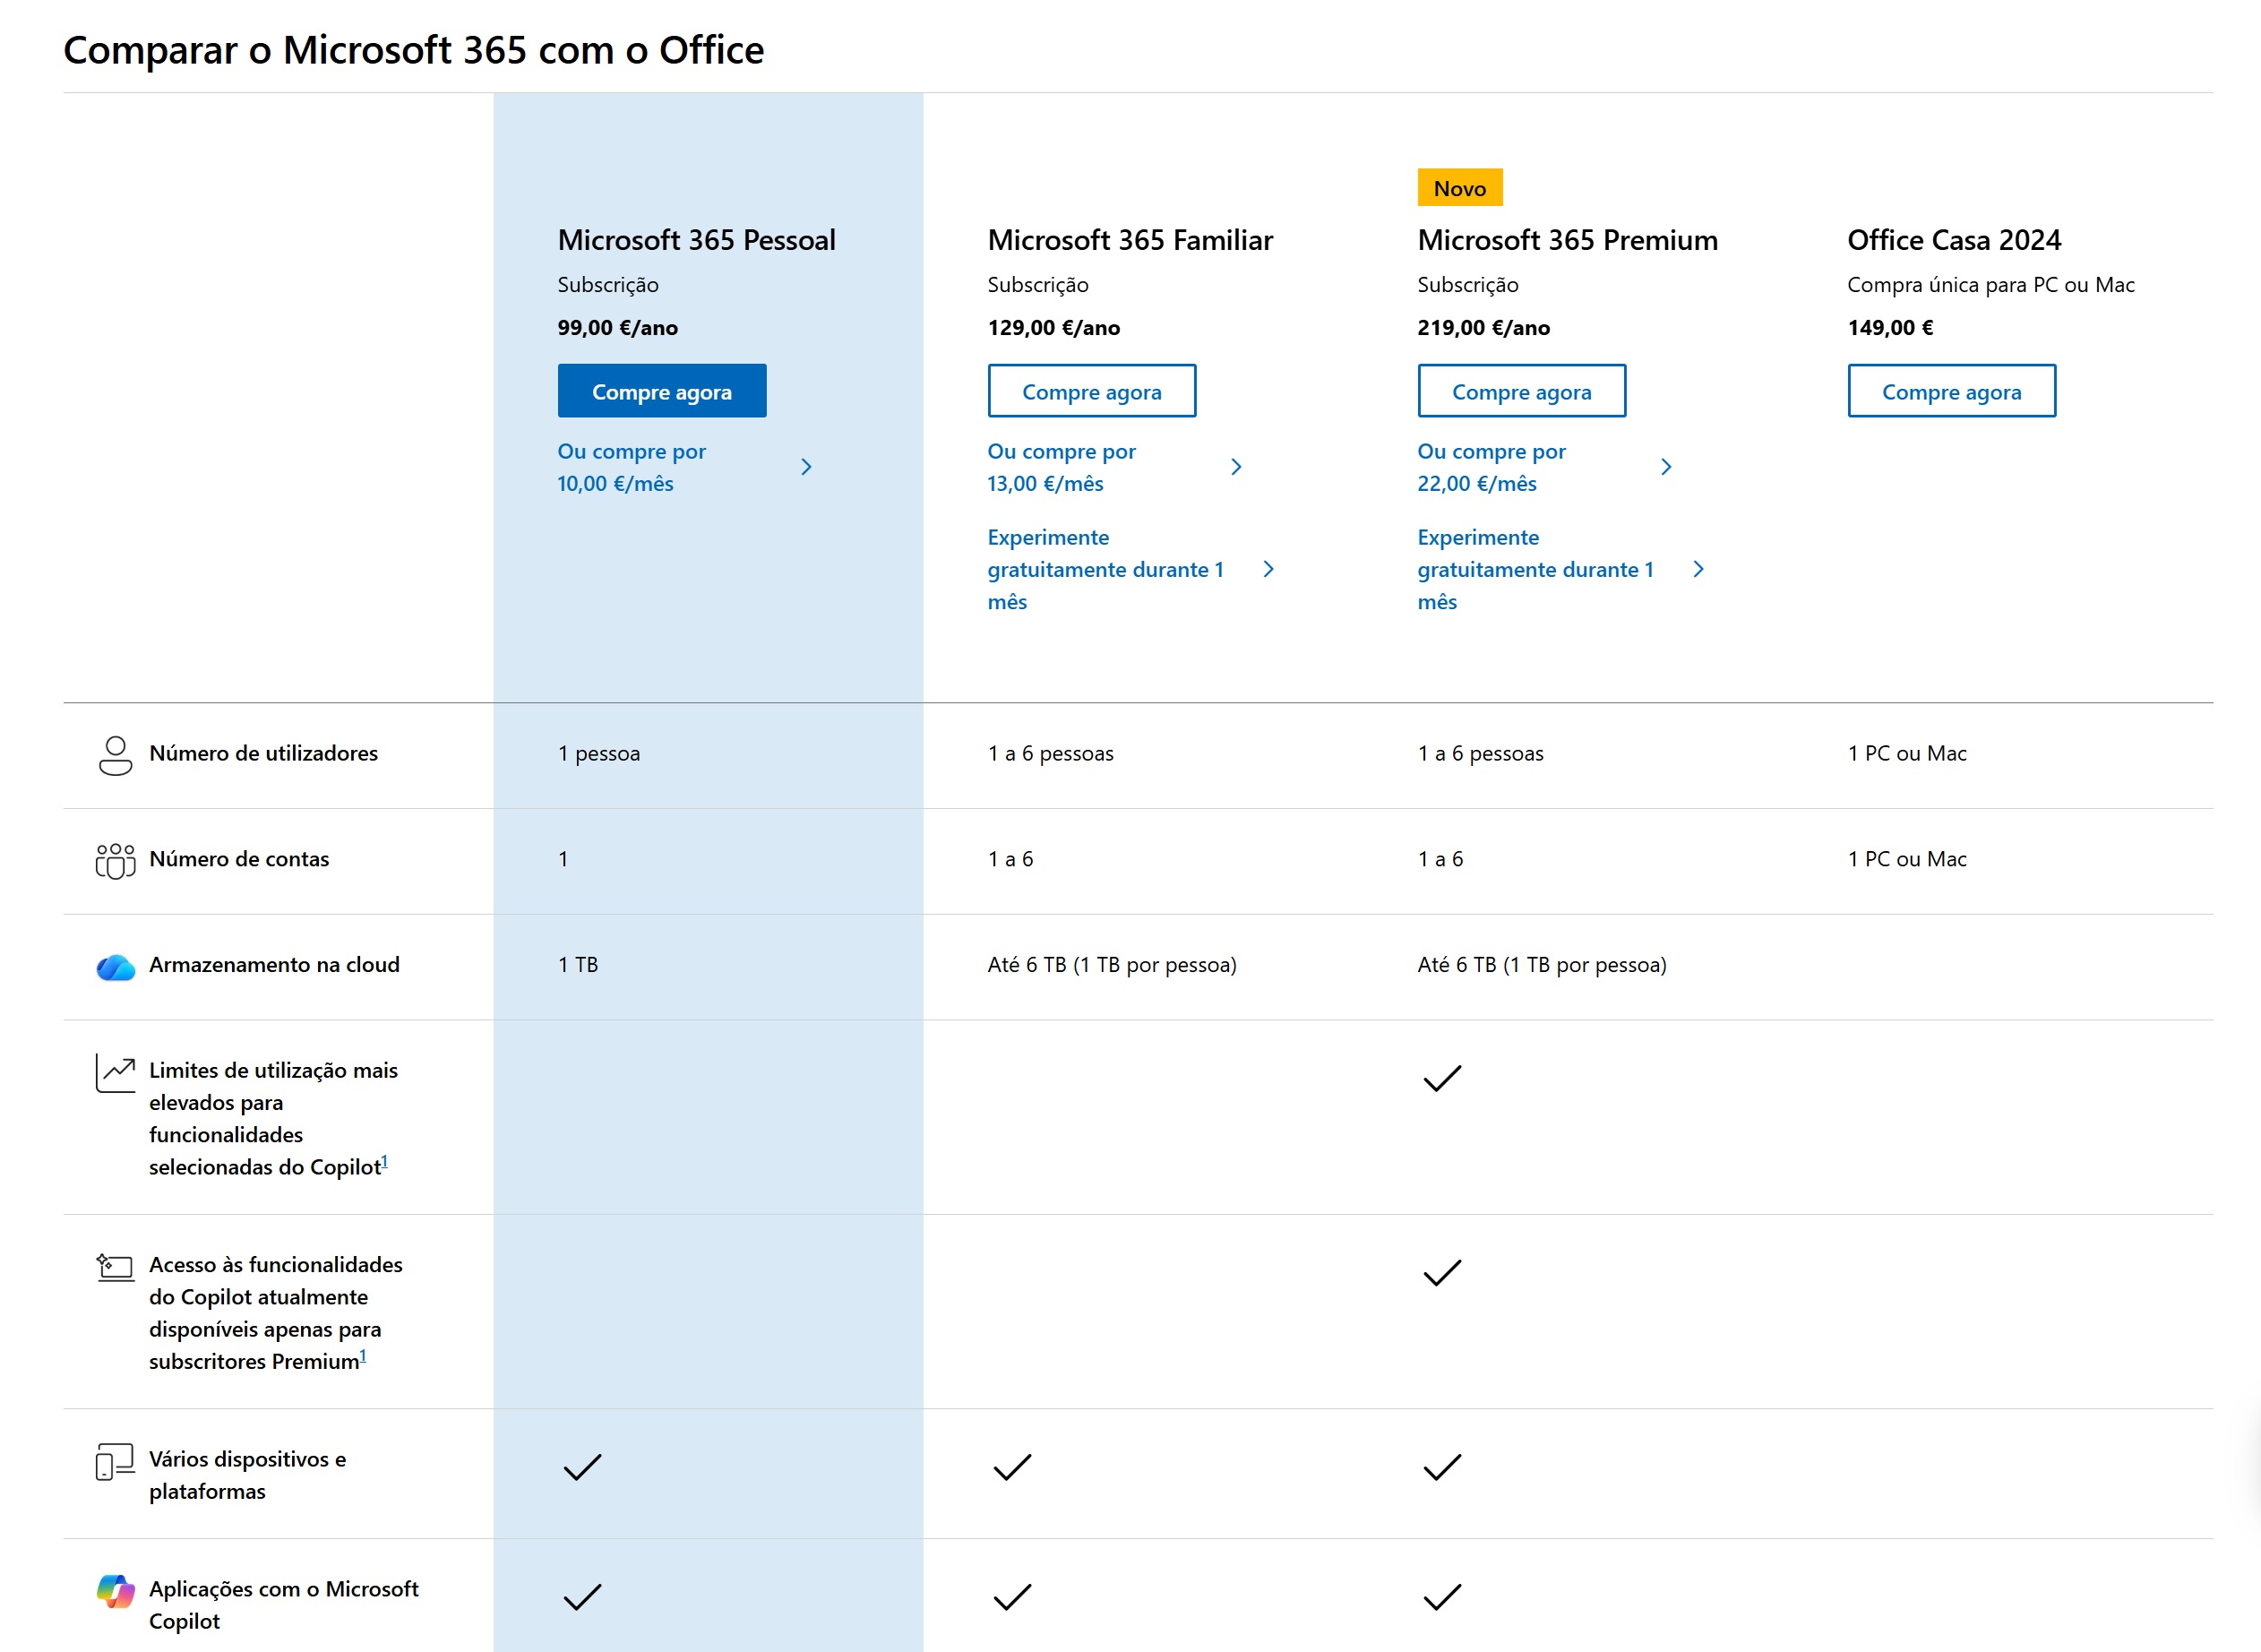Expand chevron beside 22,00 €/mês offer
Screen dimensions: 2261x1652
tap(1666, 467)
